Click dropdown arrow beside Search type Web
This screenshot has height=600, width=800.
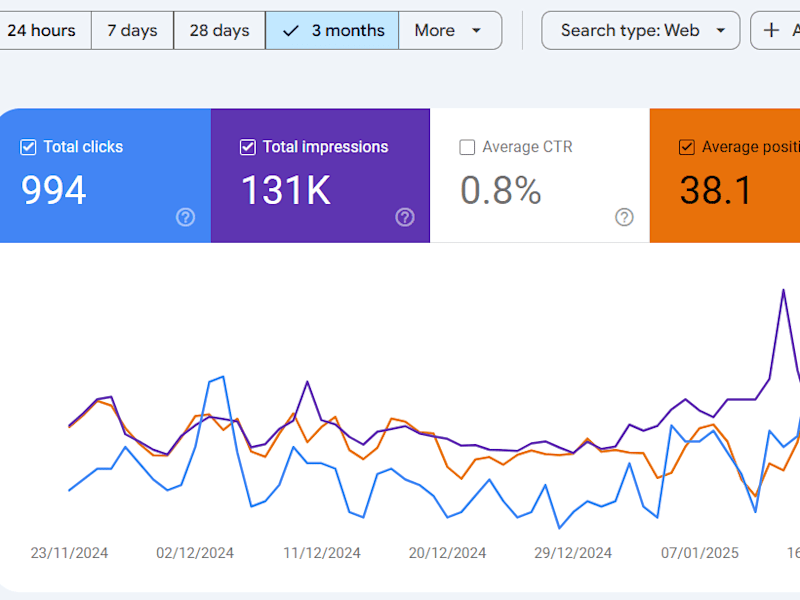(721, 31)
